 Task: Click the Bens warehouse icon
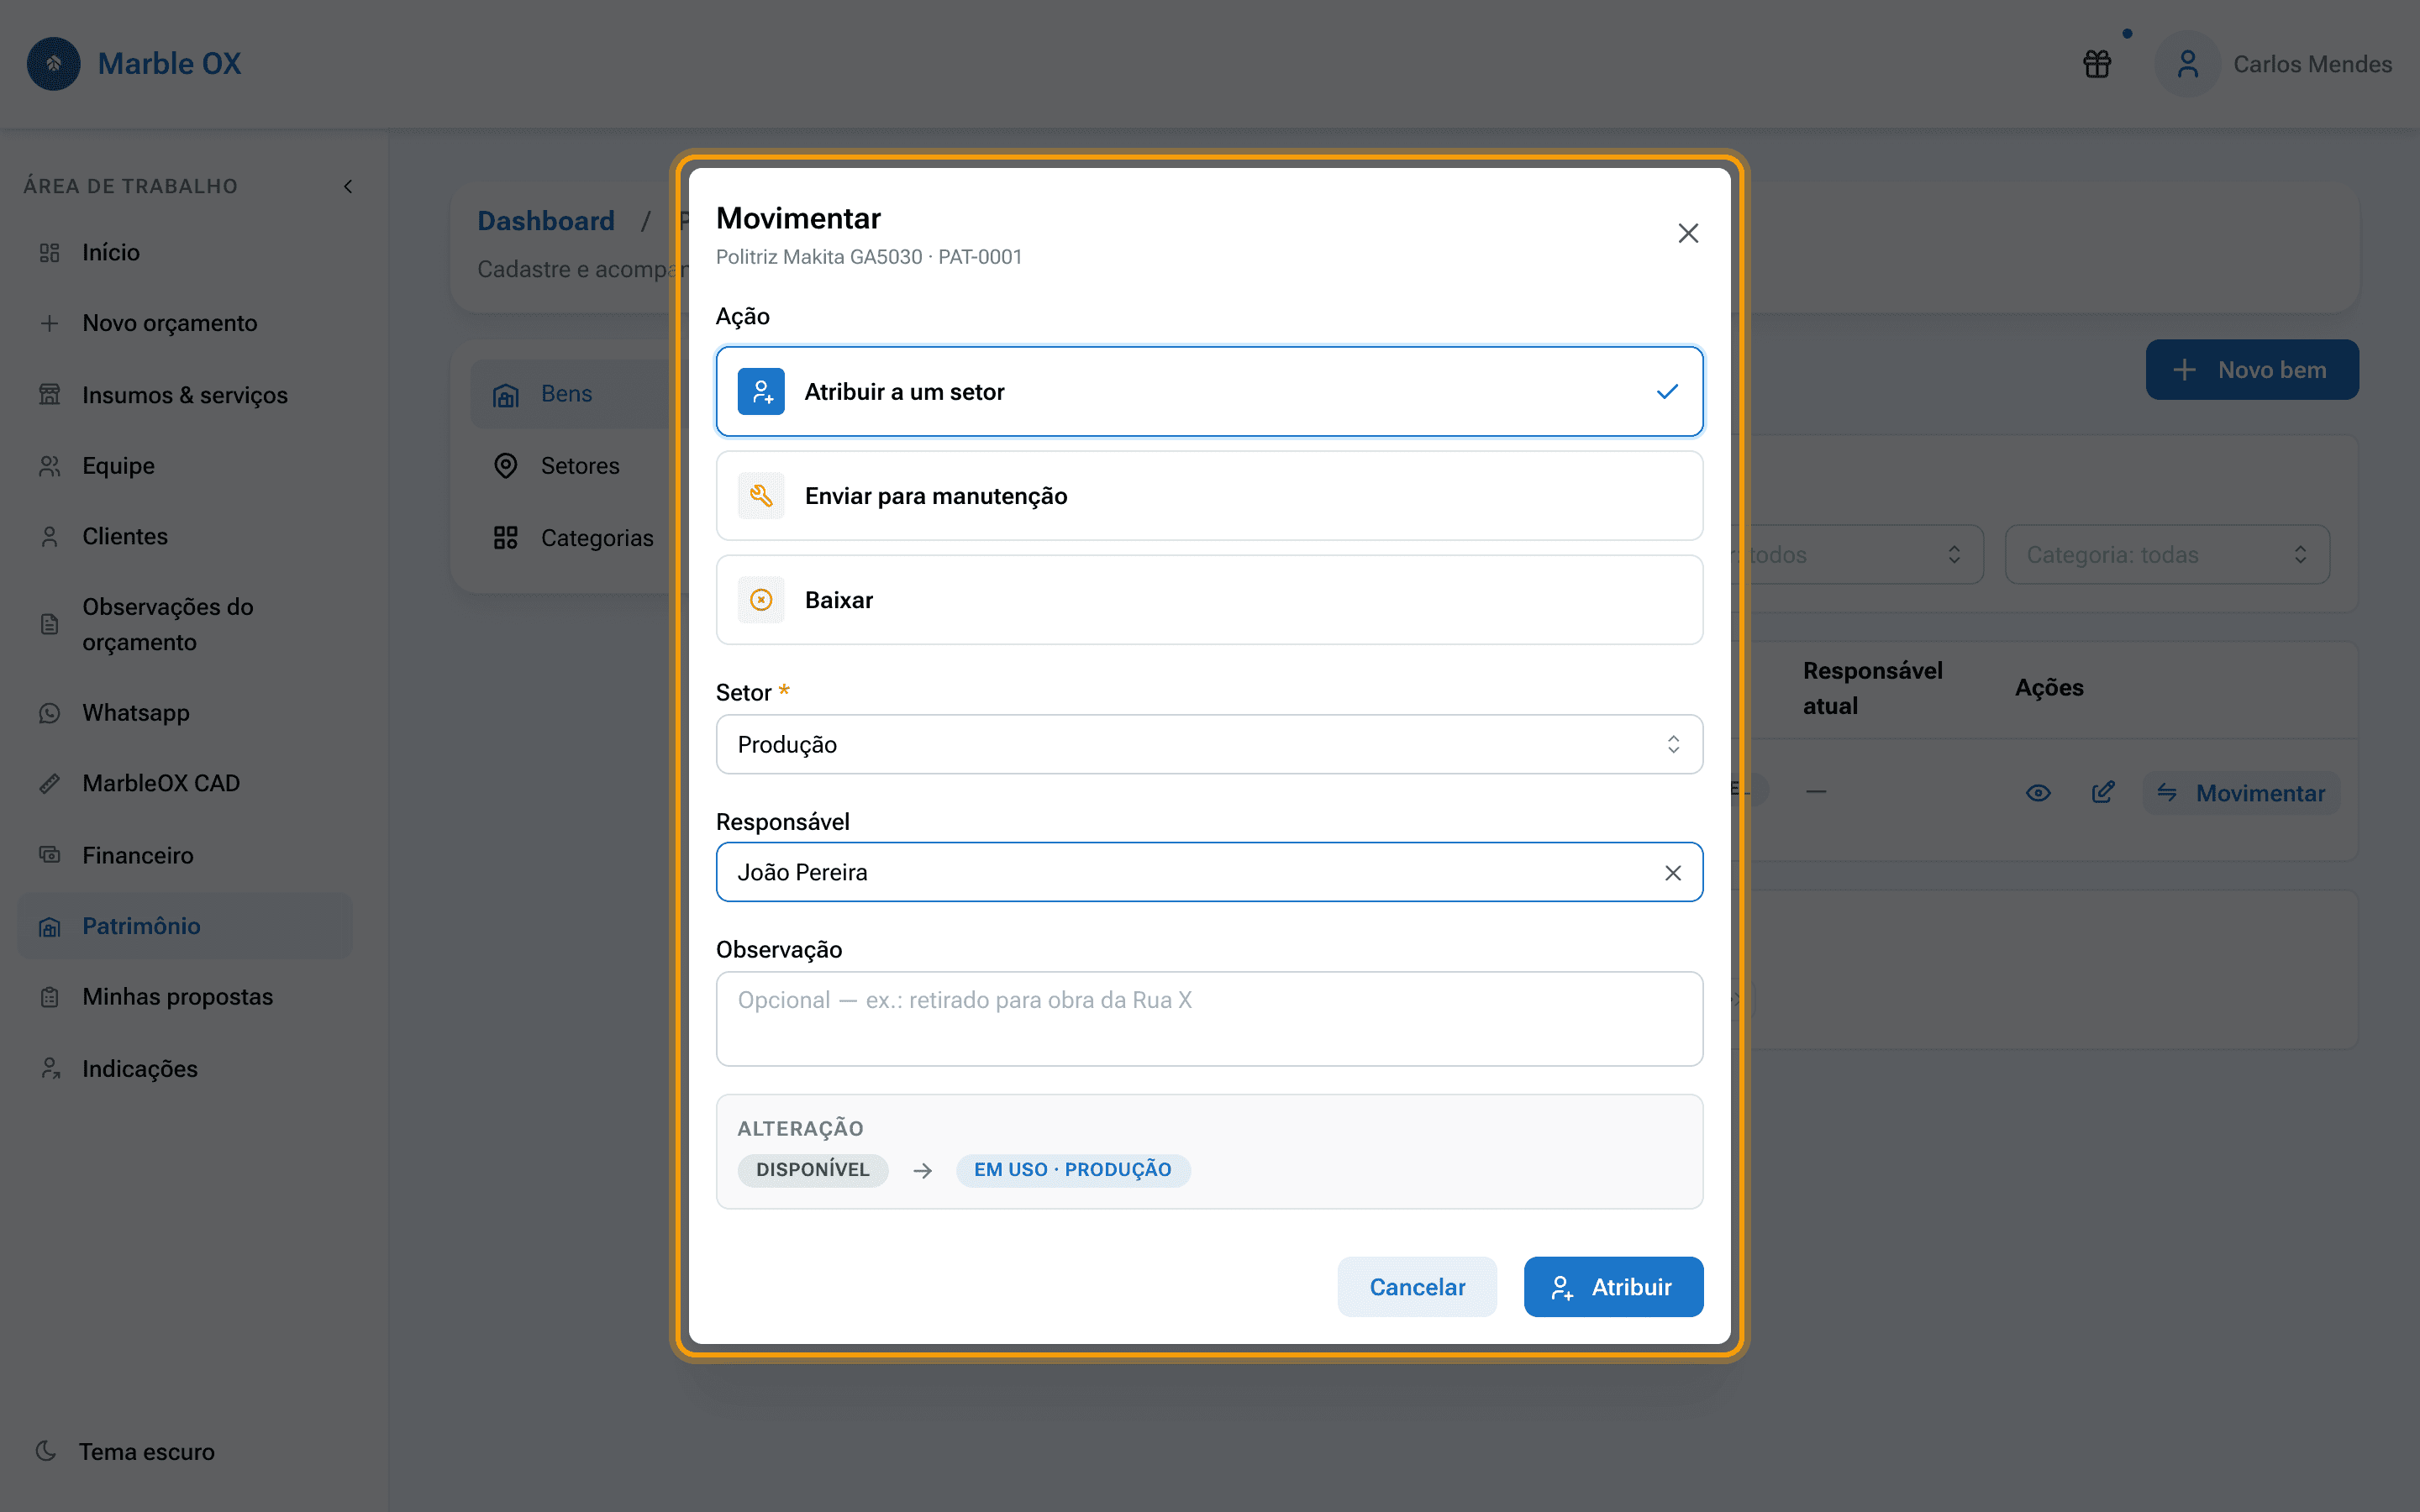tap(506, 395)
